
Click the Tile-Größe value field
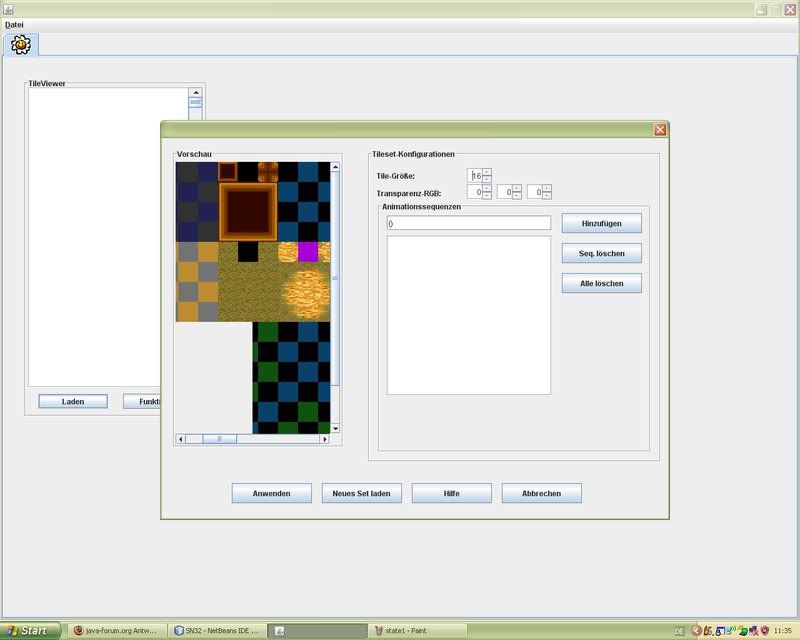click(475, 176)
